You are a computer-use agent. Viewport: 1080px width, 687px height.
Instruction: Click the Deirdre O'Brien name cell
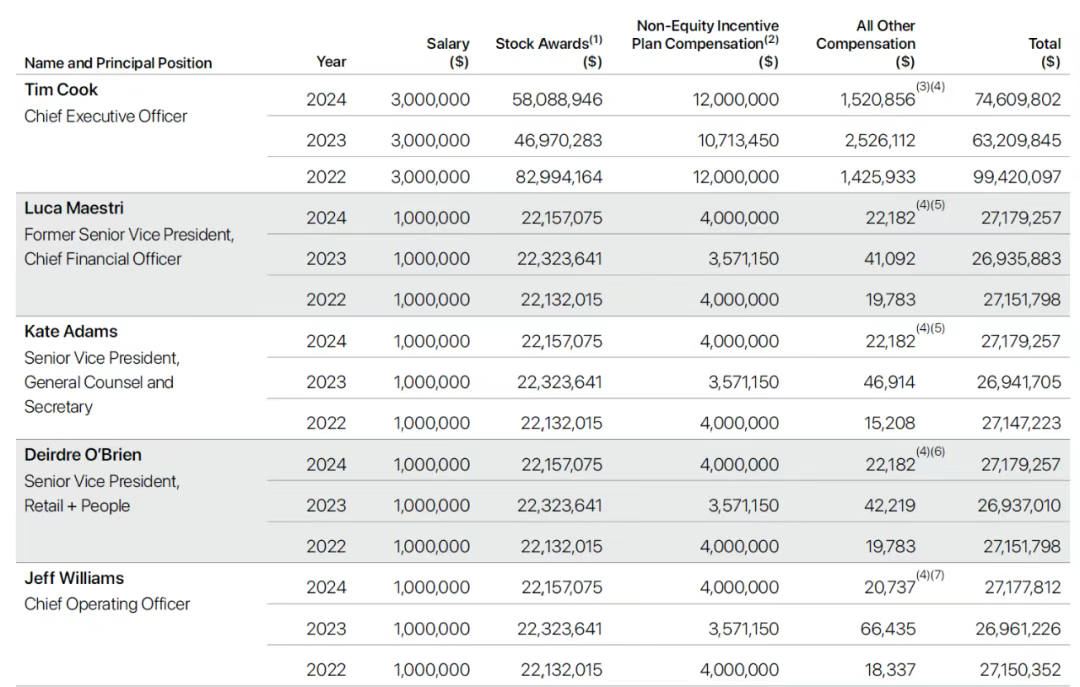point(83,455)
